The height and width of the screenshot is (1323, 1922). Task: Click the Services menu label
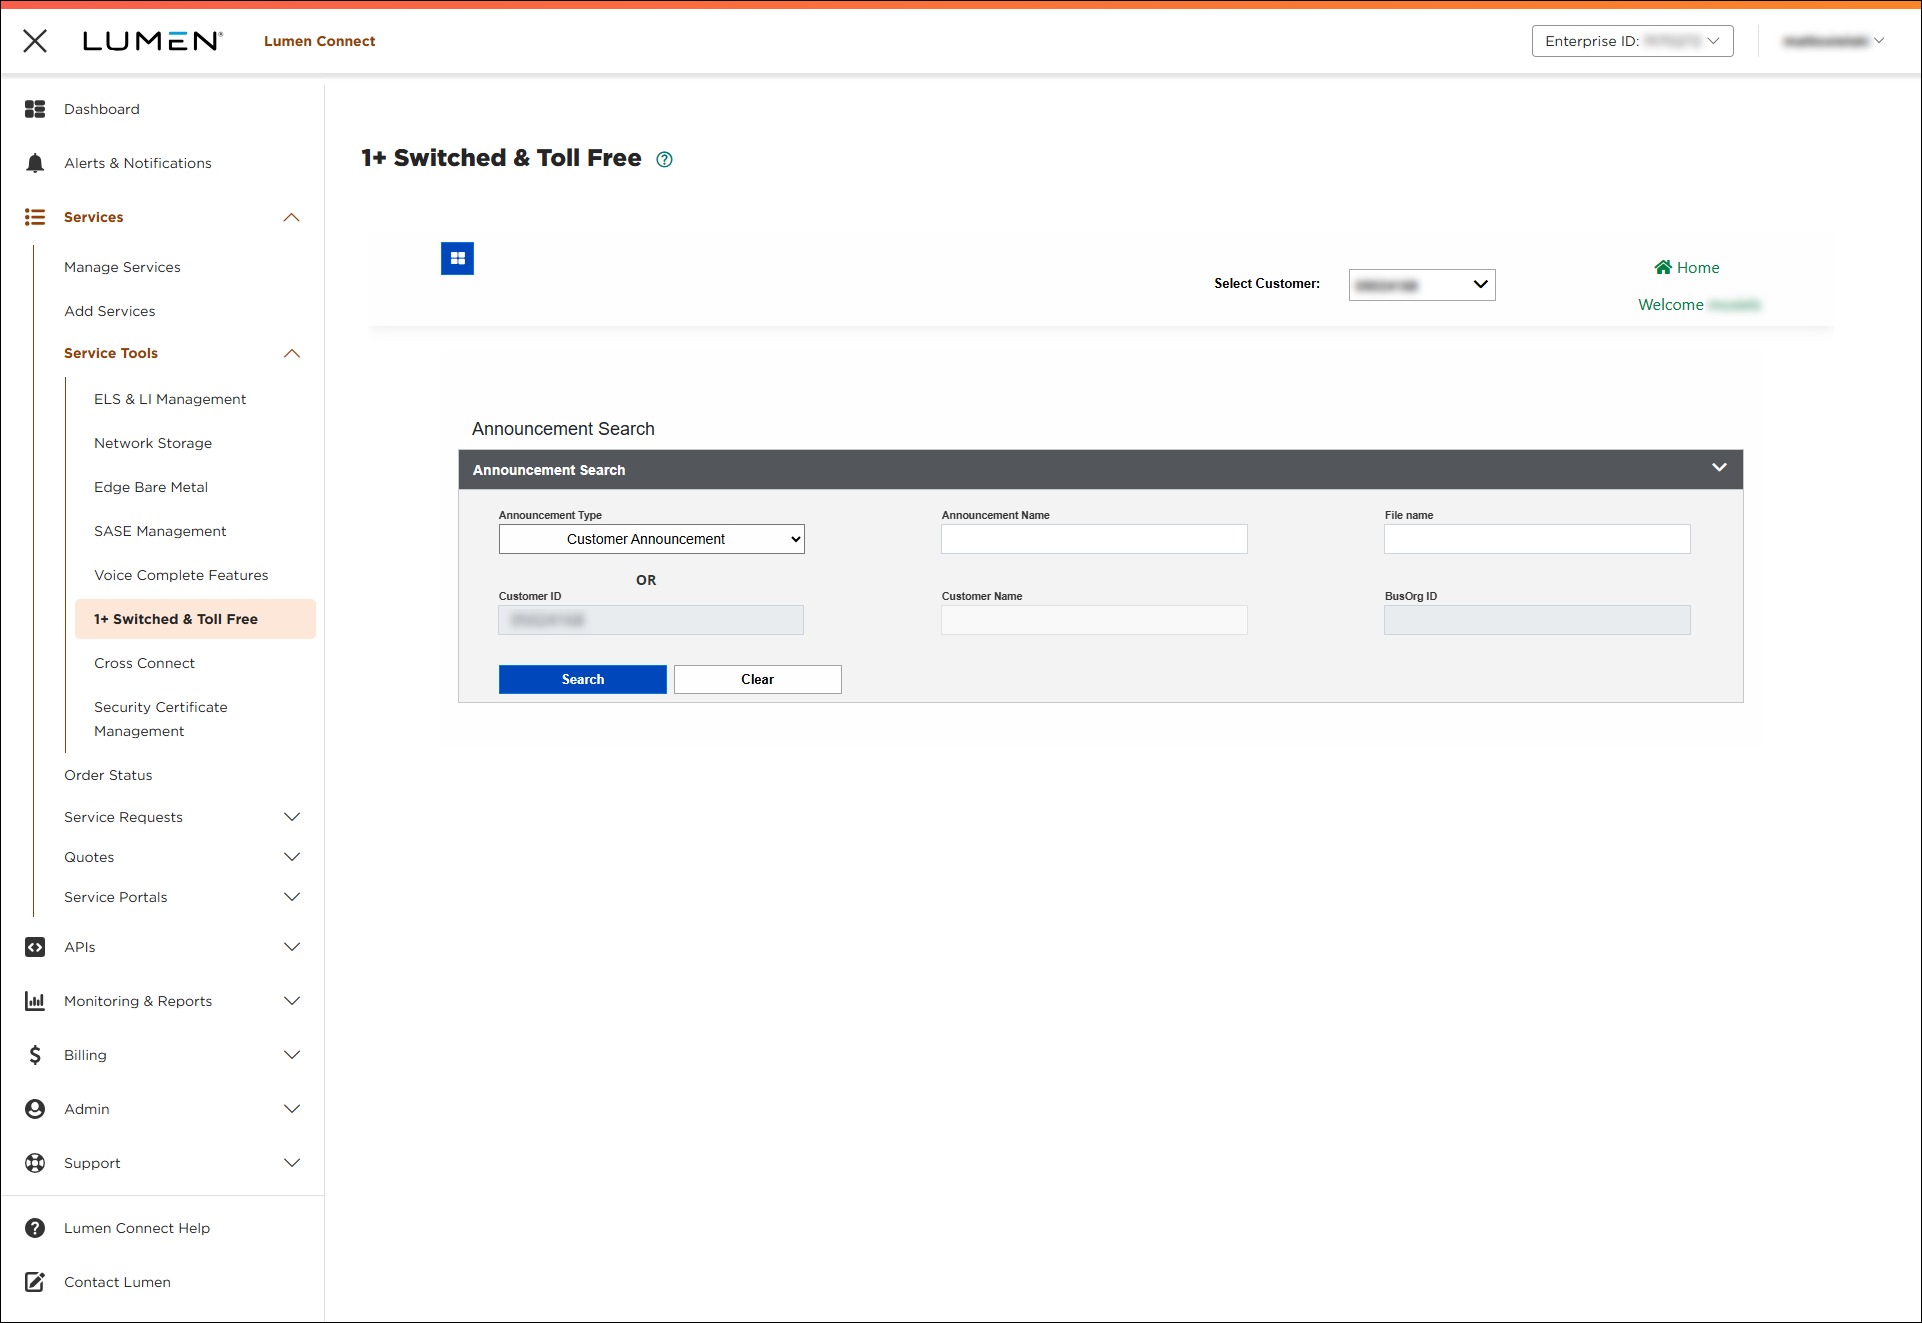click(94, 217)
